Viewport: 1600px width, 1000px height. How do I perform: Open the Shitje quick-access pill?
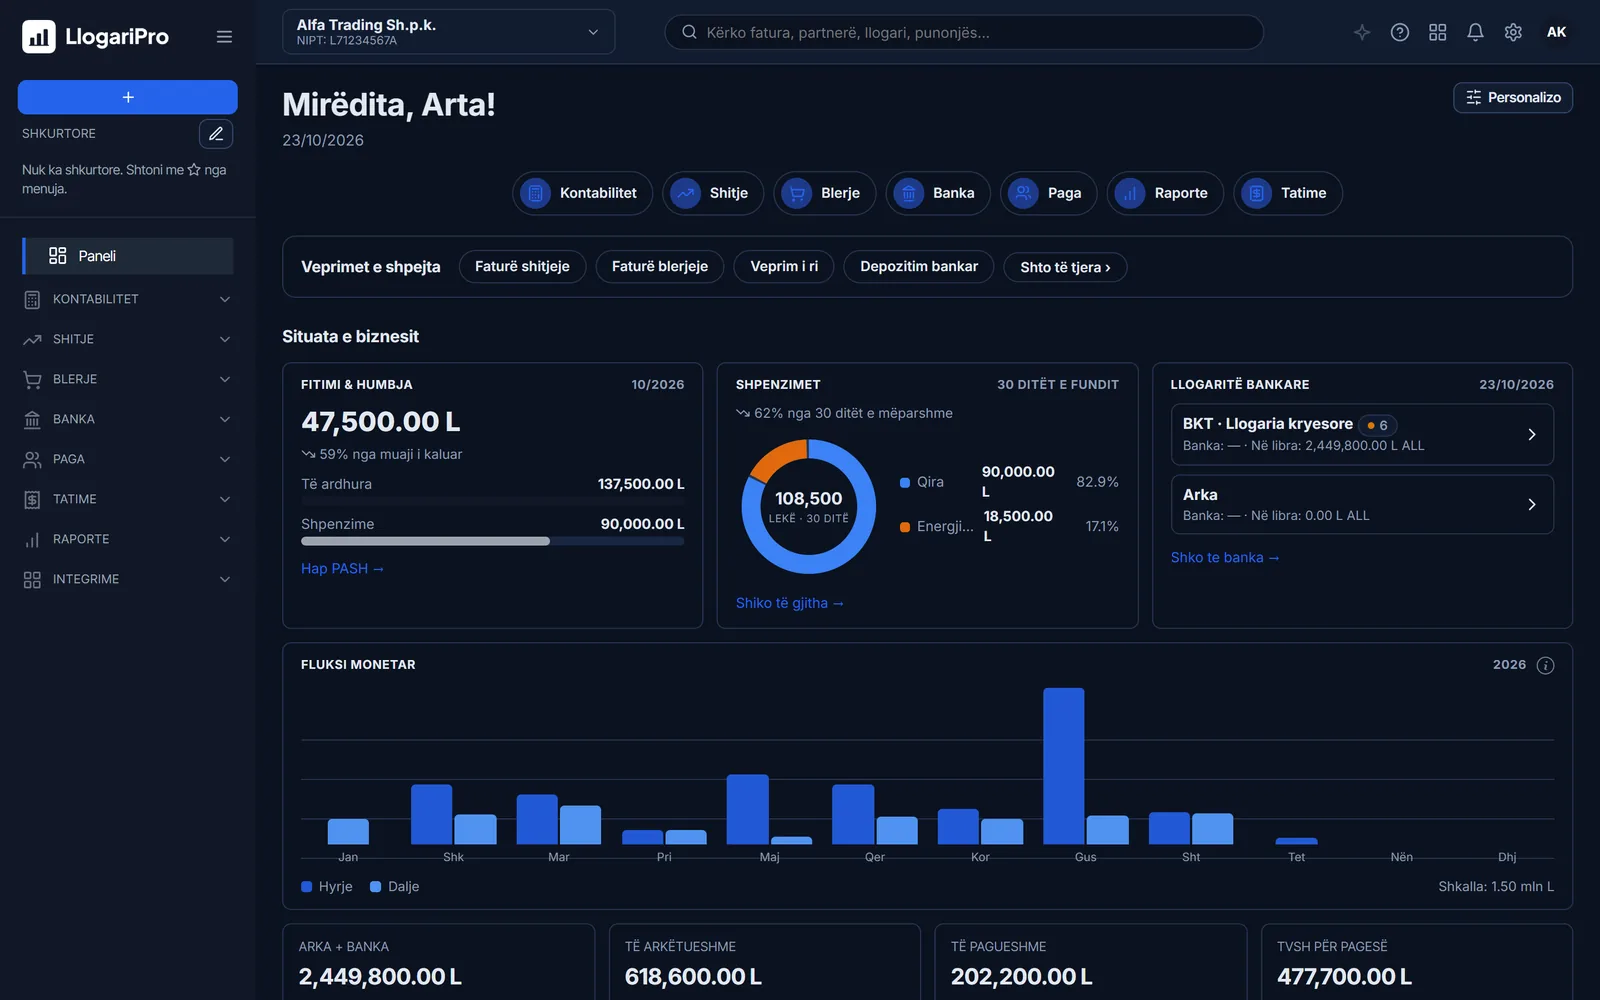(713, 193)
